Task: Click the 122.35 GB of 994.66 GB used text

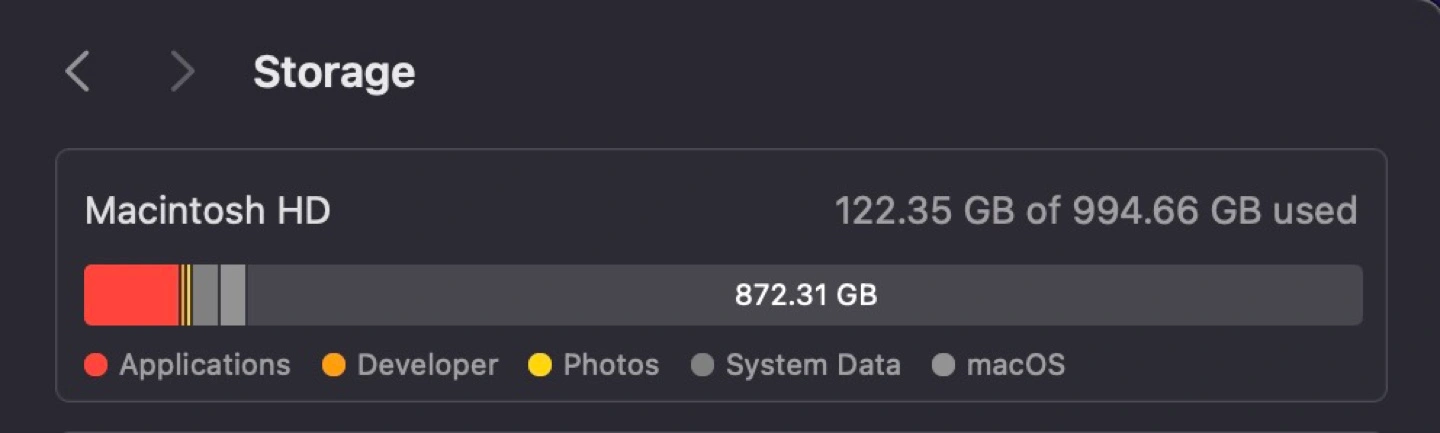Action: tap(1096, 211)
